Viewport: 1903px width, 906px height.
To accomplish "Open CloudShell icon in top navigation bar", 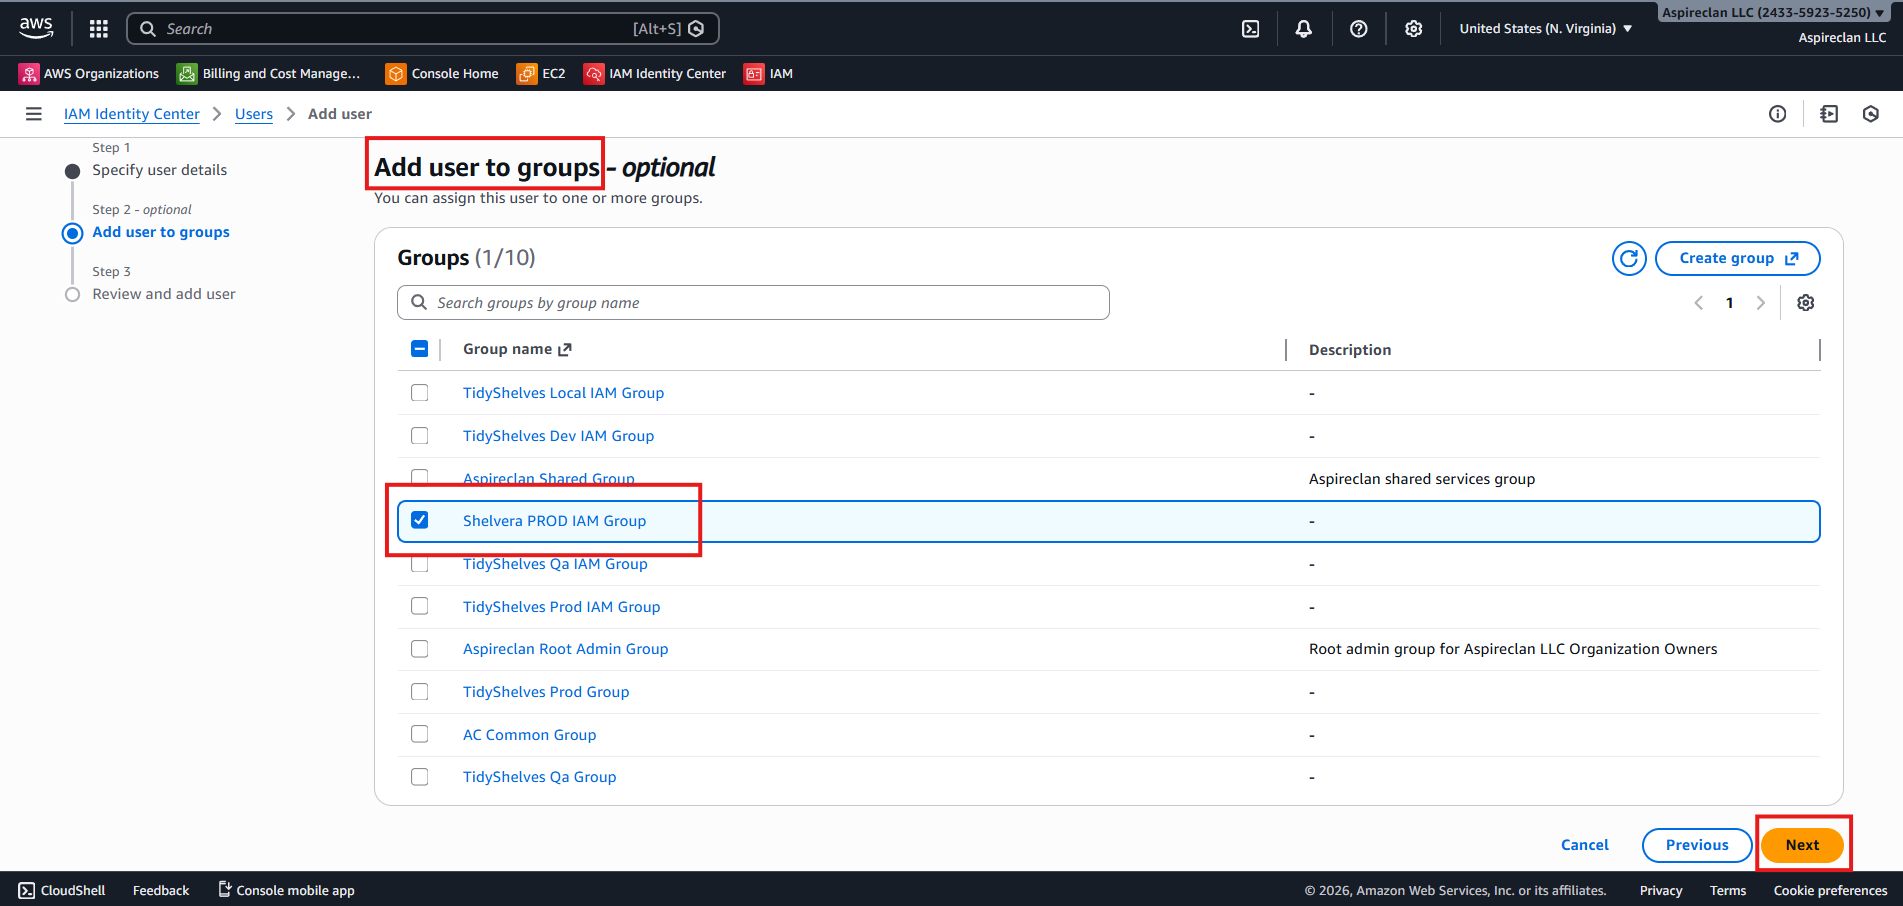I will [1250, 29].
